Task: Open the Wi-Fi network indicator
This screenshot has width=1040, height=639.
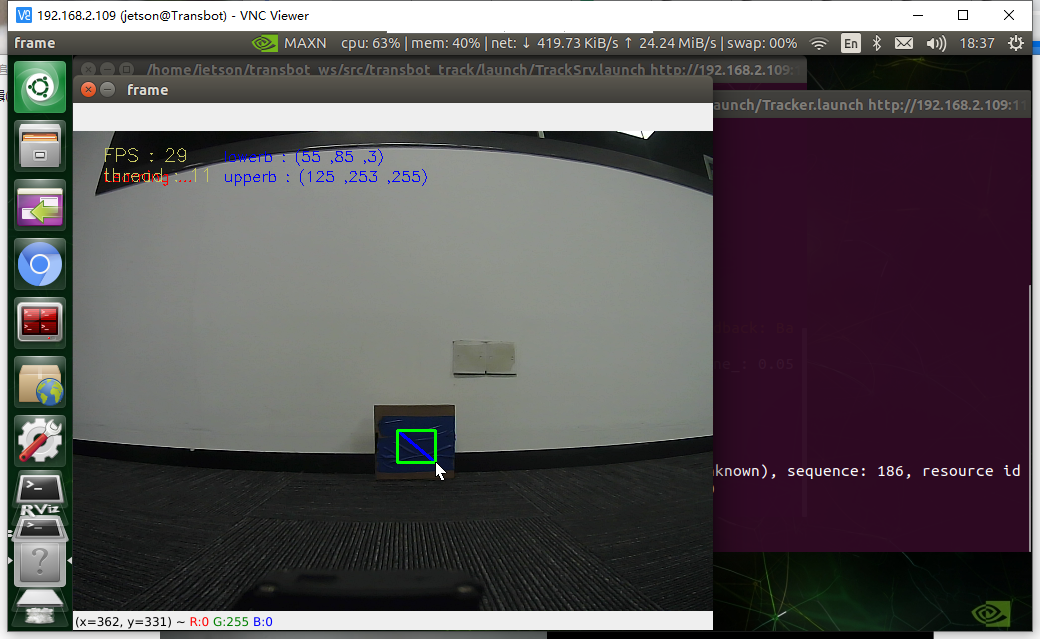Action: (819, 44)
